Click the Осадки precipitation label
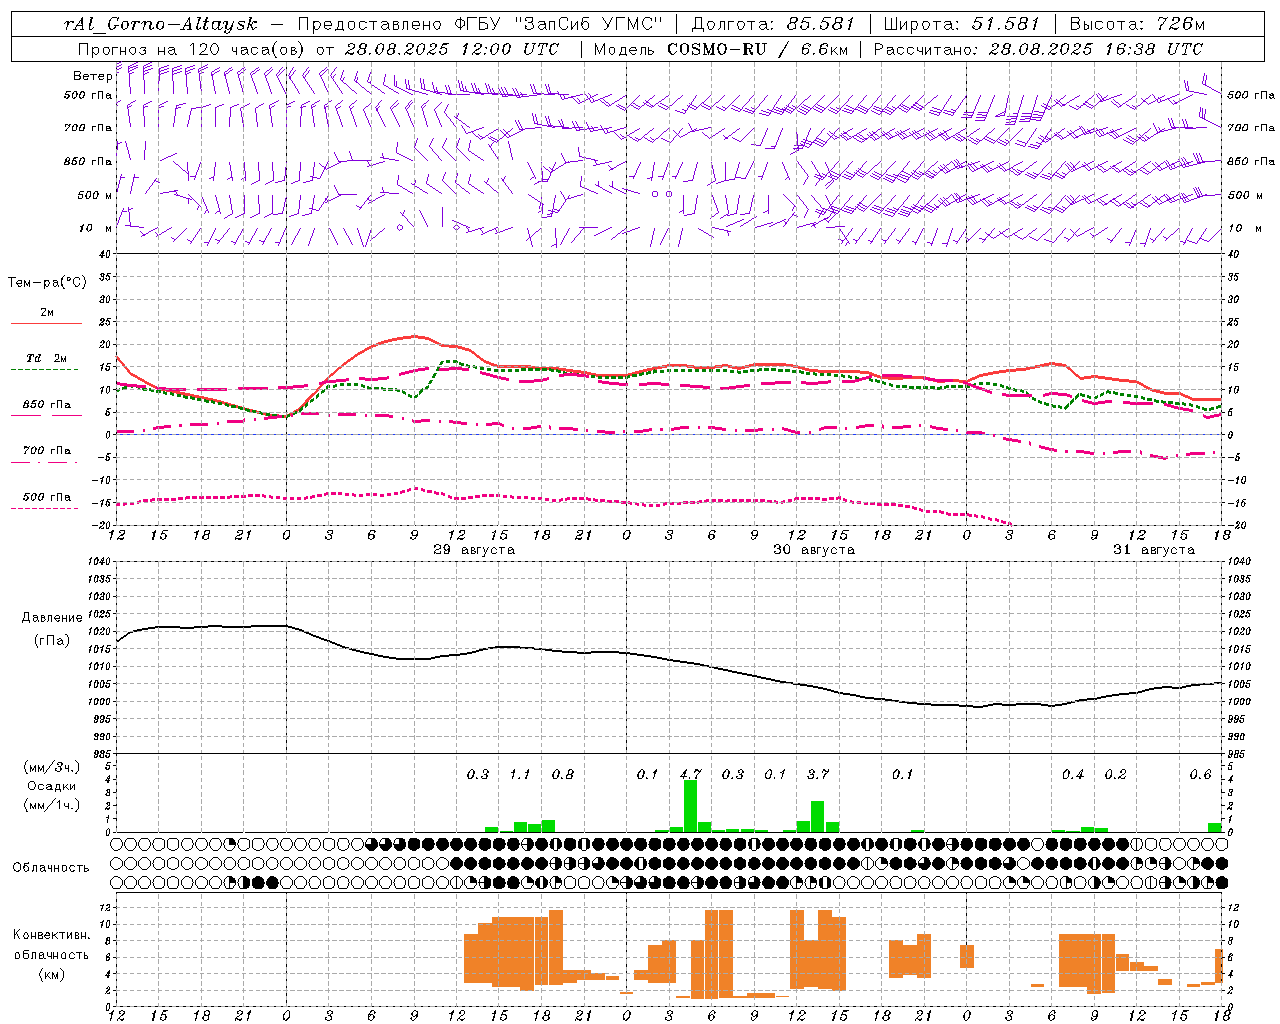The image size is (1280, 1024). click(52, 786)
